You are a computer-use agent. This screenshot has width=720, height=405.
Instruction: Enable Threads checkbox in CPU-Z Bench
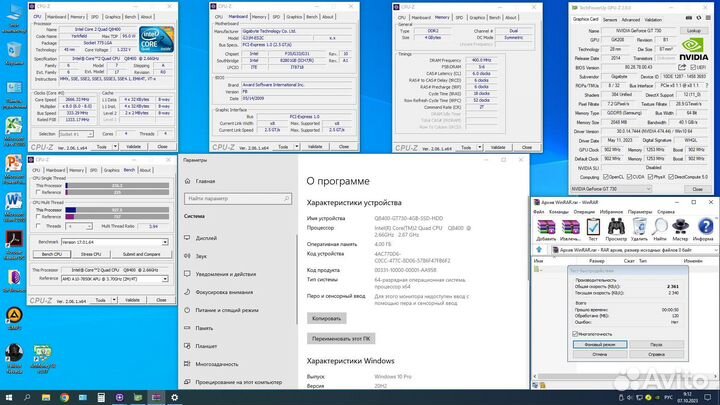[x=38, y=226]
